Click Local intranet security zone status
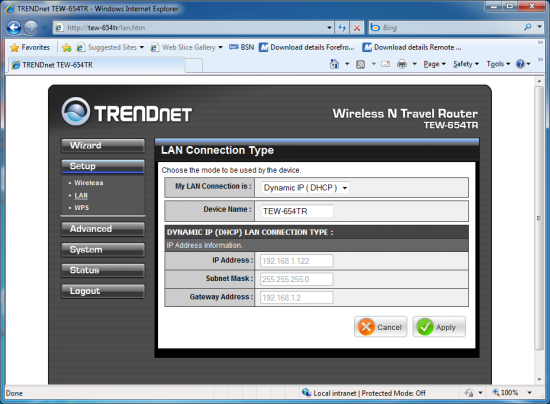The image size is (550, 404). click(364, 393)
